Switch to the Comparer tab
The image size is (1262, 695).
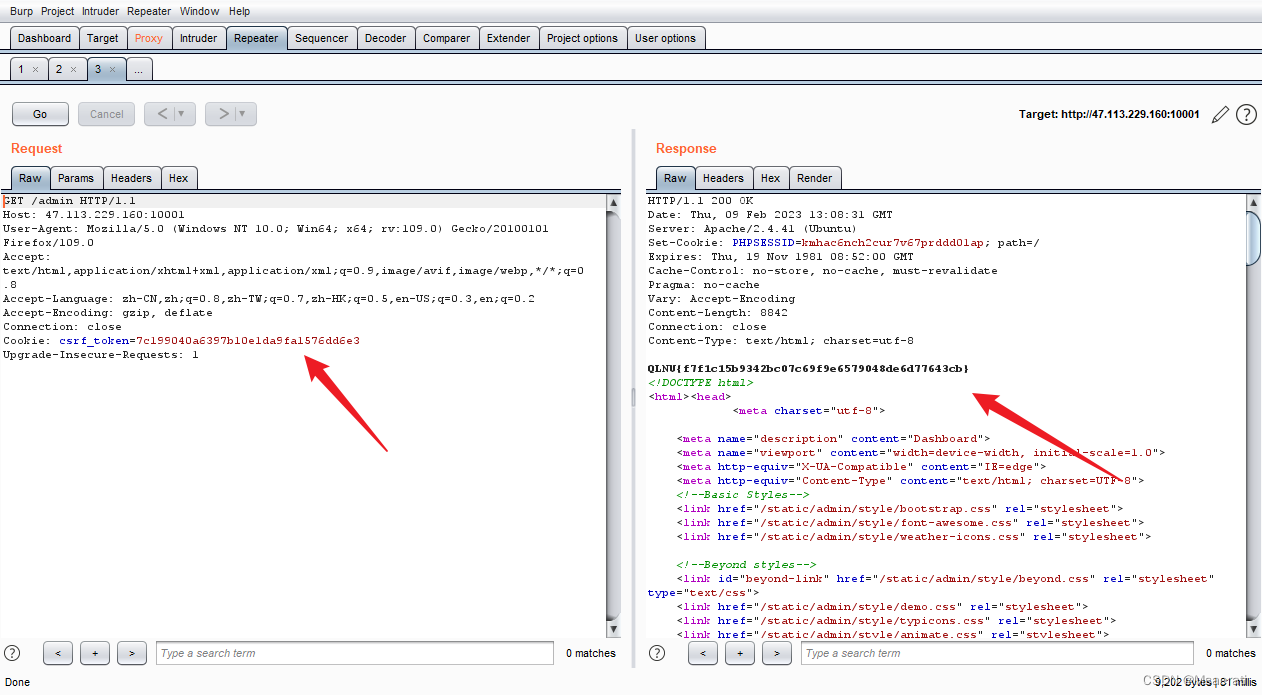tap(446, 38)
